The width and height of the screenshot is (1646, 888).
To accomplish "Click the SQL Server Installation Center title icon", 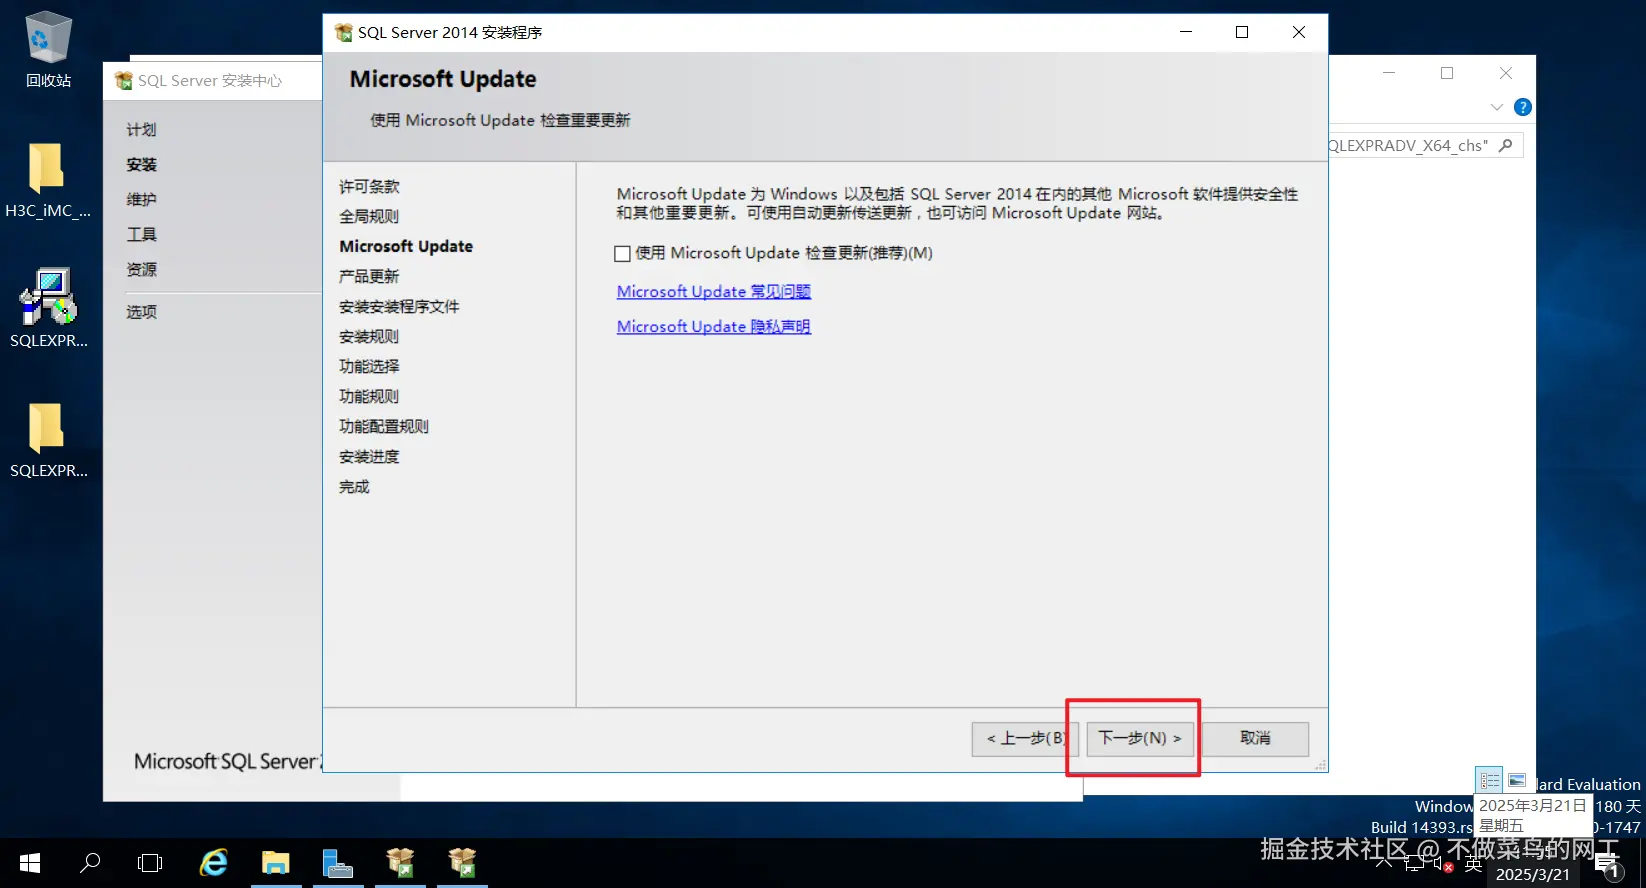I will click(123, 80).
